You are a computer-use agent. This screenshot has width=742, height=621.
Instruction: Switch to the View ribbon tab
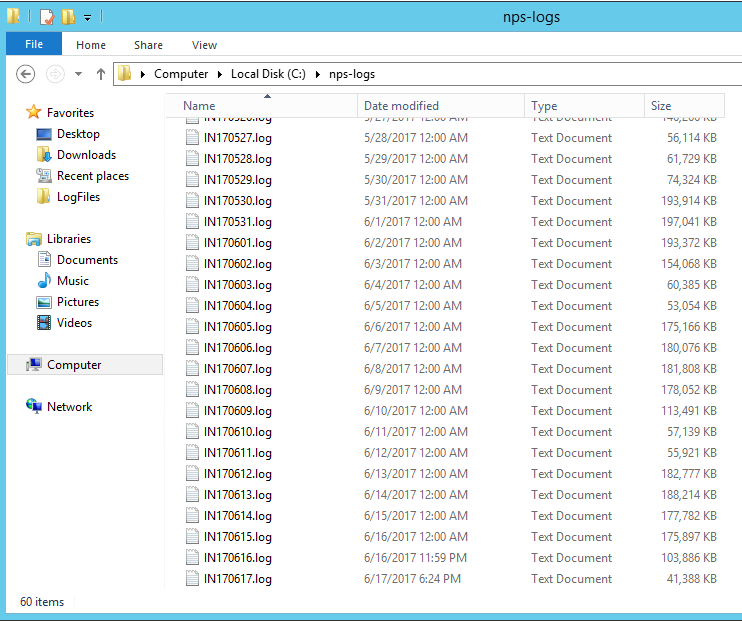[204, 45]
